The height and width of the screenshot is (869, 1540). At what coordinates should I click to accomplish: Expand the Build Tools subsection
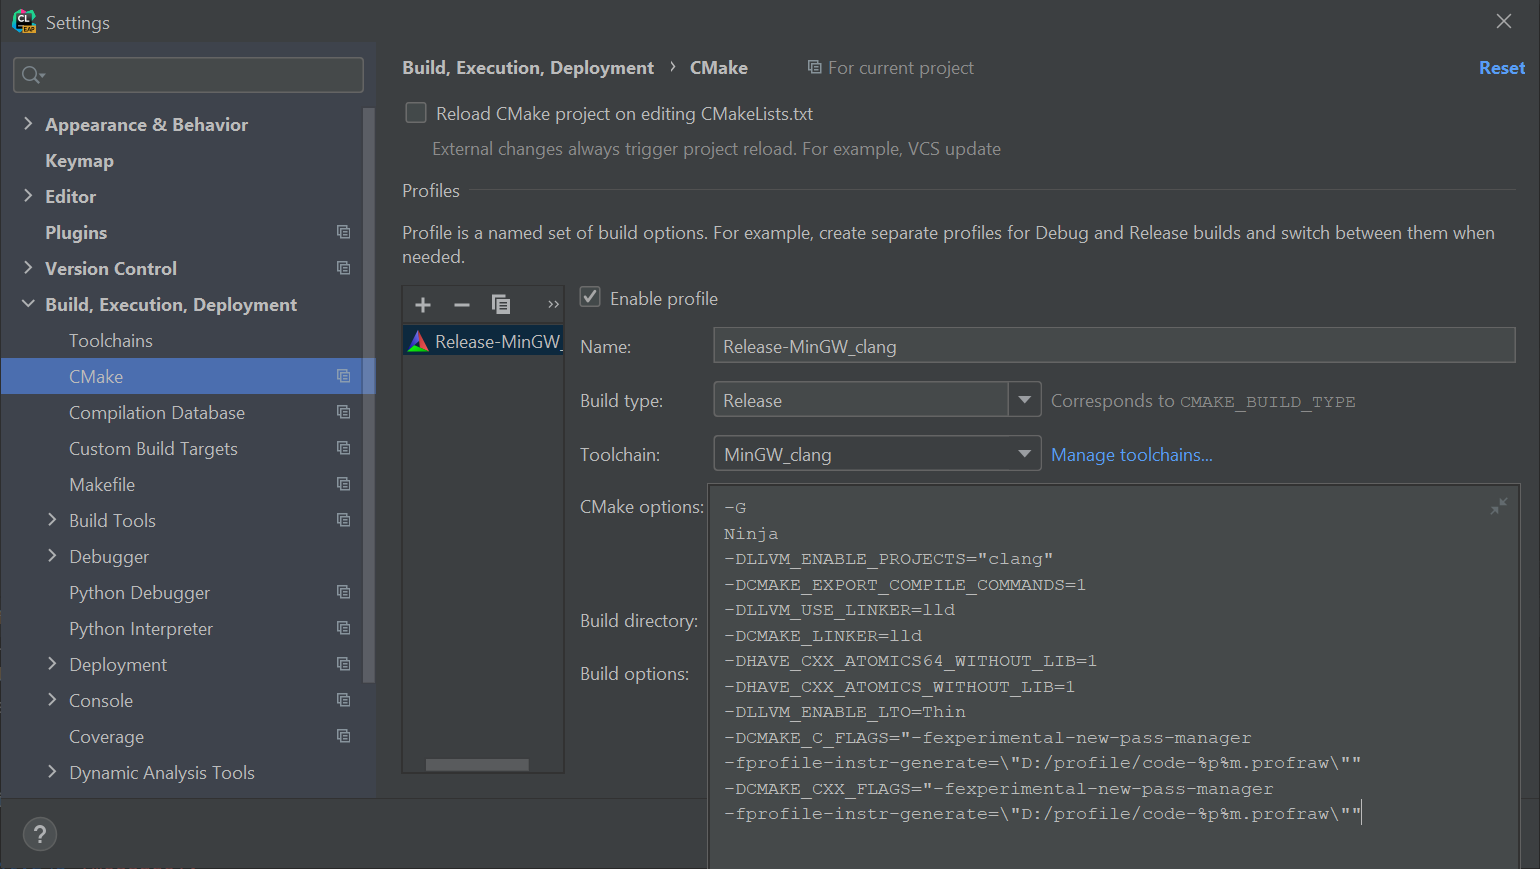[x=52, y=520]
